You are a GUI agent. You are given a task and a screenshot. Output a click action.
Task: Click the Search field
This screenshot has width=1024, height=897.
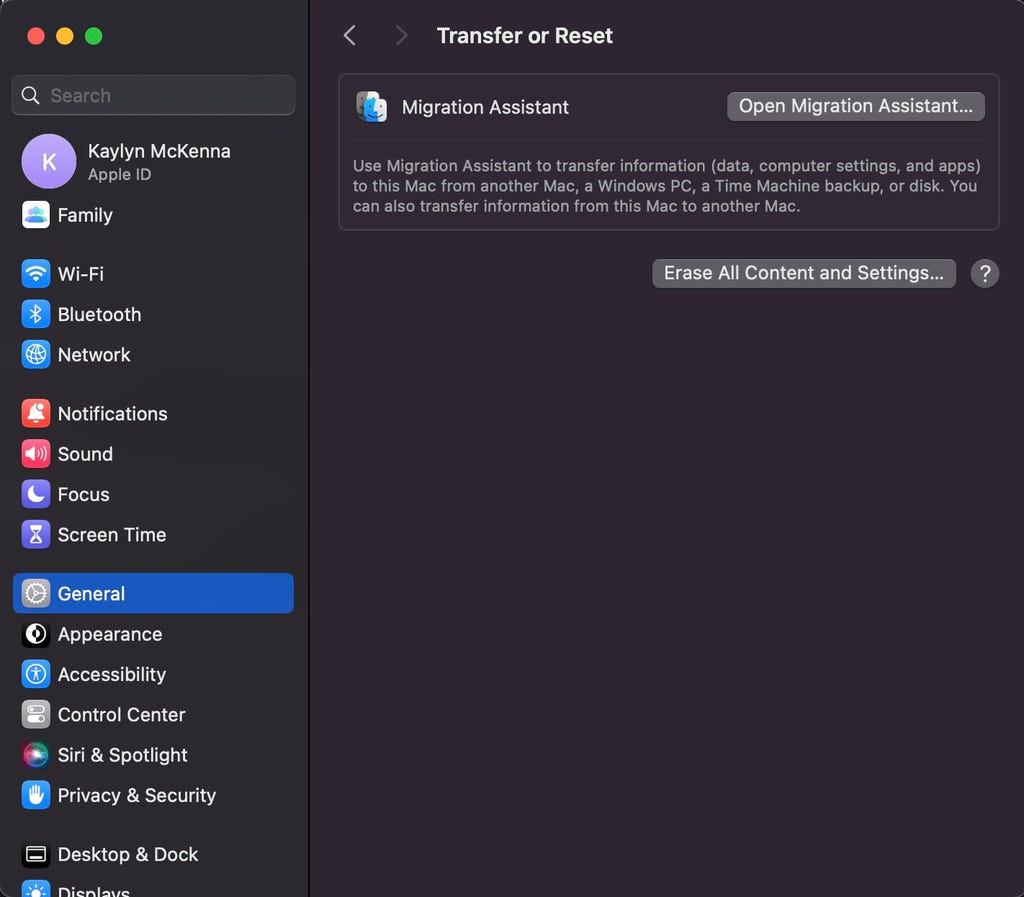pyautogui.click(x=153, y=96)
